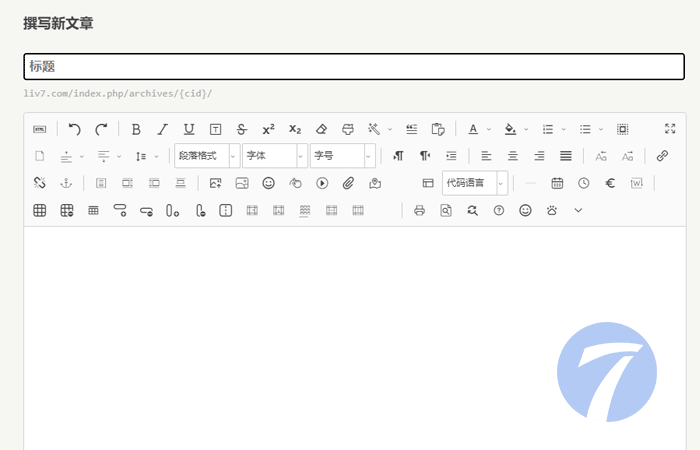This screenshot has width=700, height=450.
Task: Open the font color picker arrow
Action: coord(488,129)
